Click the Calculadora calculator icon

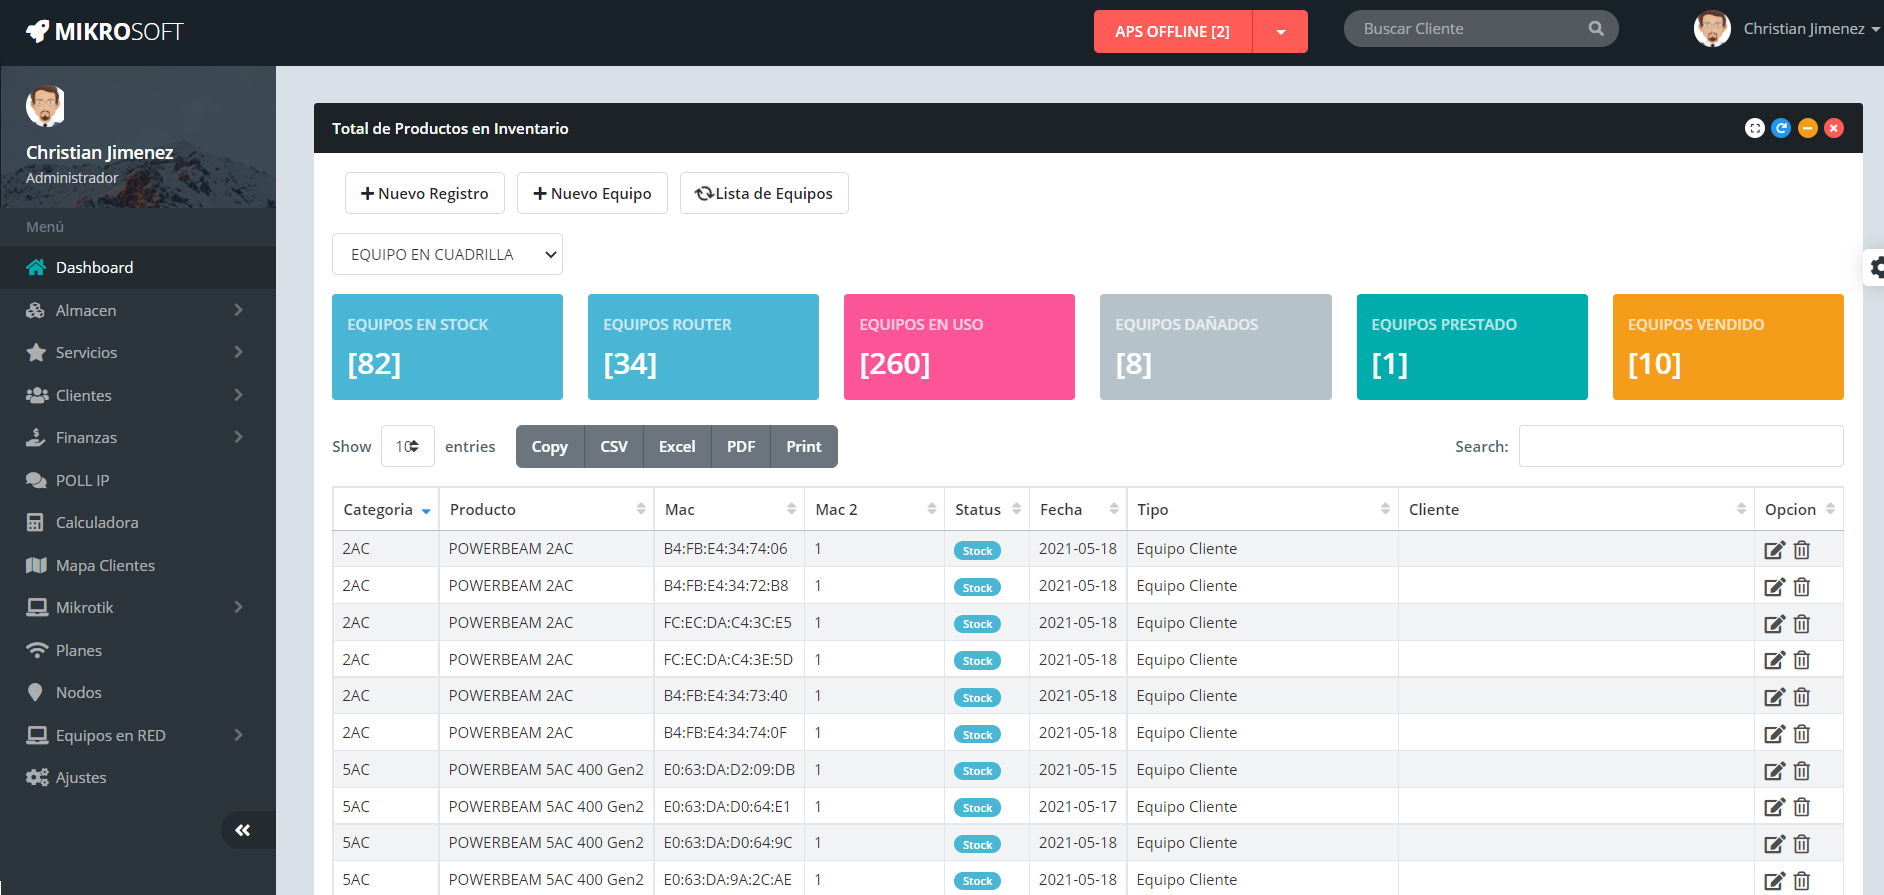tap(35, 522)
